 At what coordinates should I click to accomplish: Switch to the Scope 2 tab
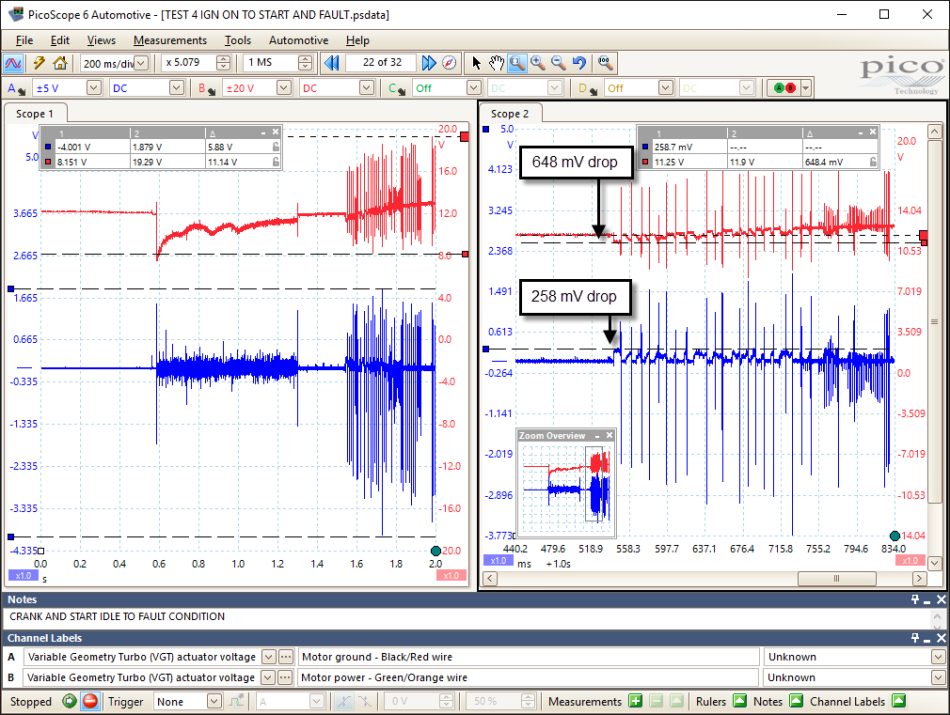click(510, 113)
